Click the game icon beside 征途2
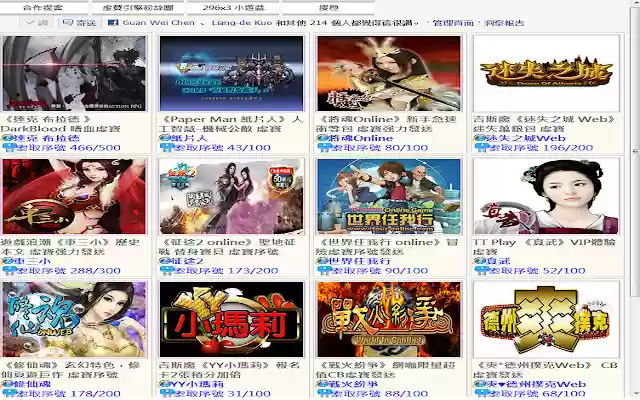640x400 pixels. pos(164,261)
